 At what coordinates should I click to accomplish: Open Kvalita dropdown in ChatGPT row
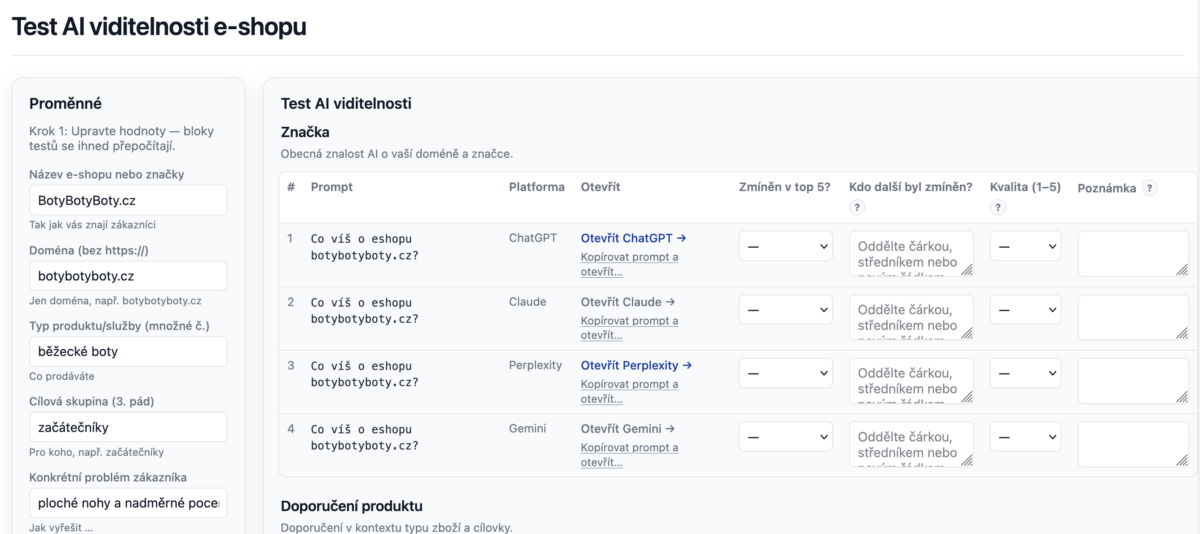tap(1025, 245)
